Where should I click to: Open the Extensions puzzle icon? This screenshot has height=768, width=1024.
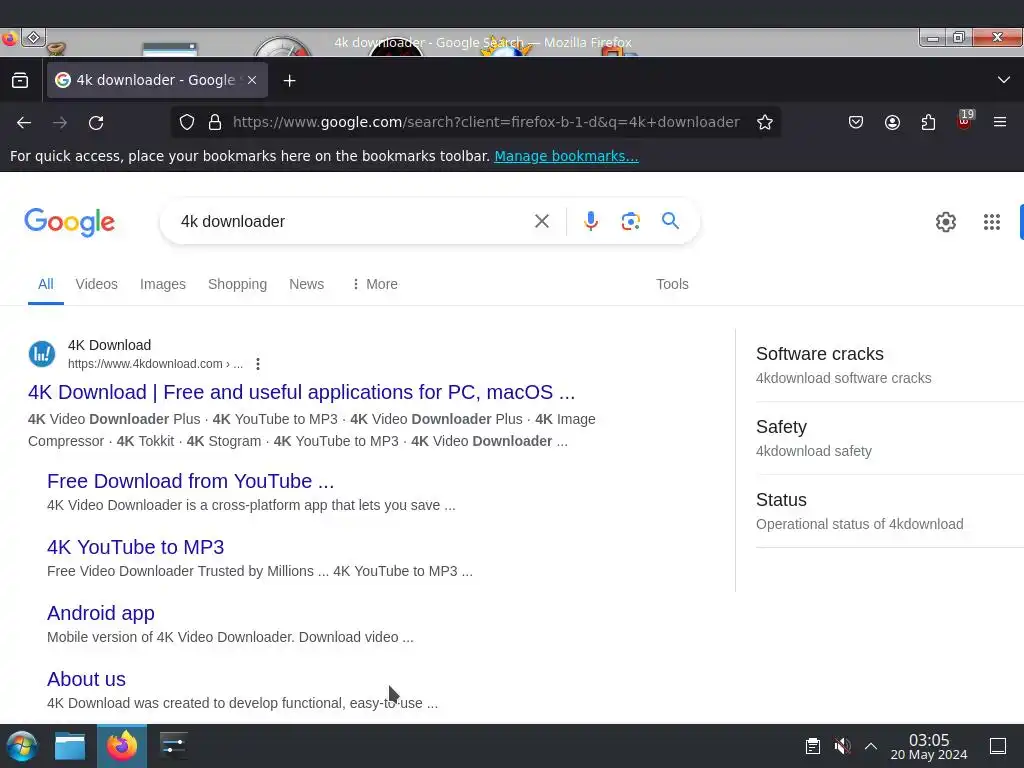click(928, 122)
